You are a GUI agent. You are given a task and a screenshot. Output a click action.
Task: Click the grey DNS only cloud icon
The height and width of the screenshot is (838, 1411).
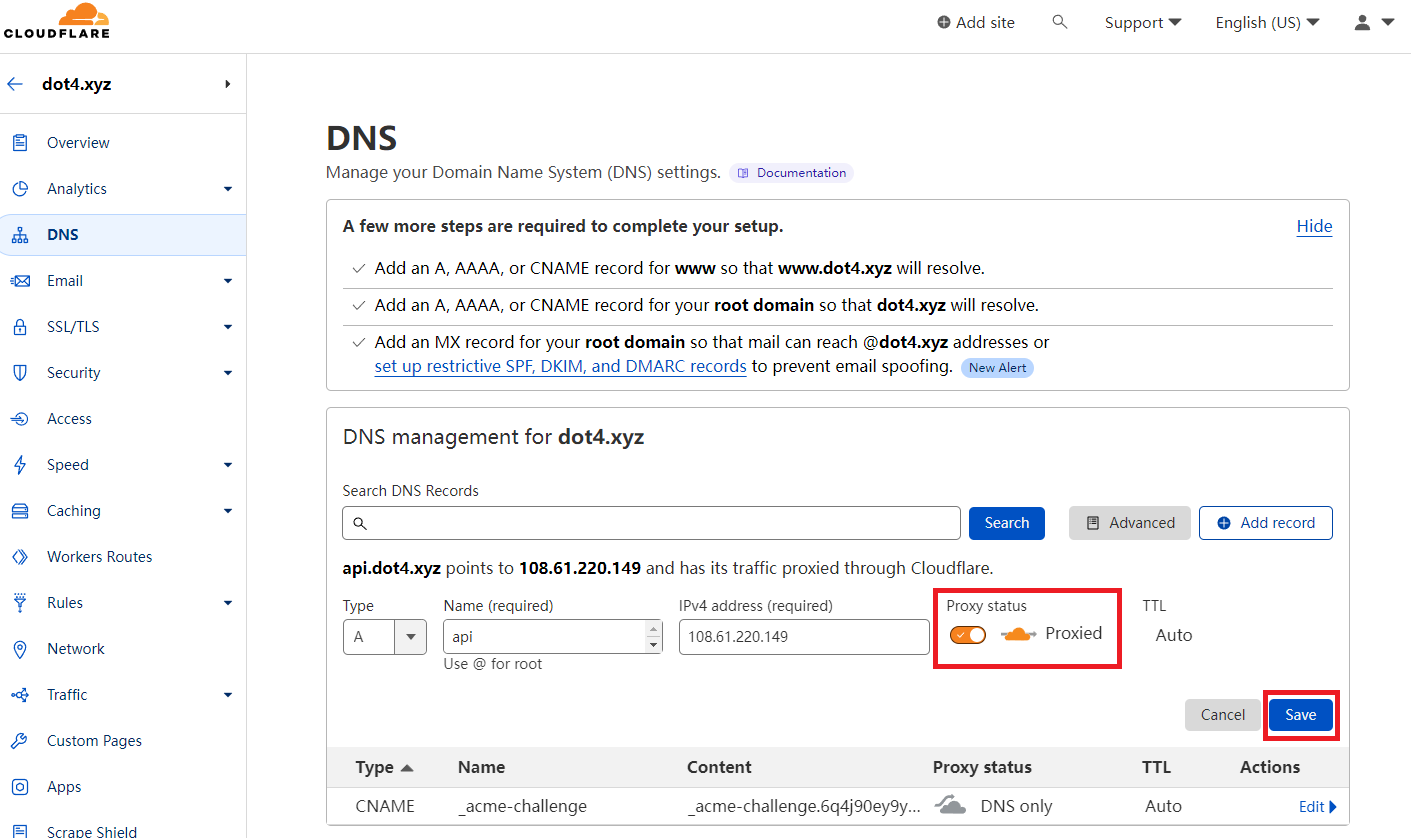[x=950, y=805]
